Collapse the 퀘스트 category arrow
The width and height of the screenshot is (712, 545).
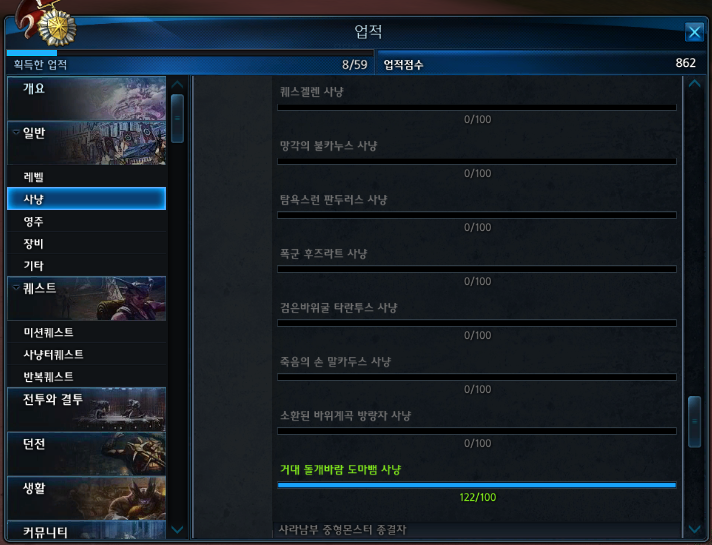pos(16,287)
